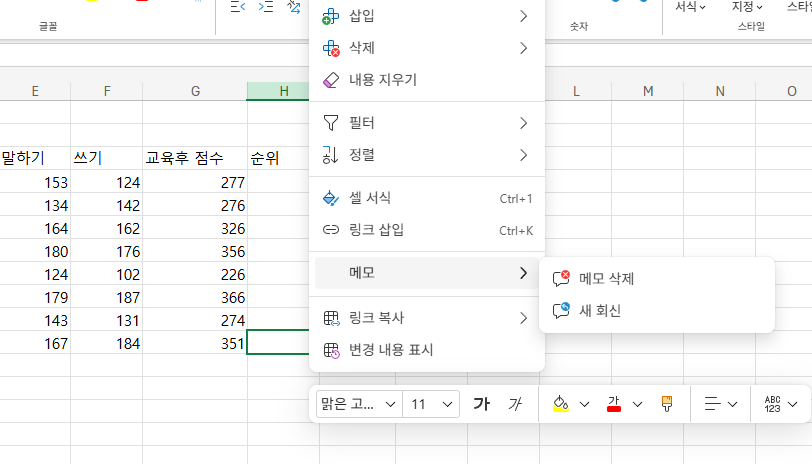
Task: Choose 셀 서식 from the context menu
Action: tap(427, 198)
